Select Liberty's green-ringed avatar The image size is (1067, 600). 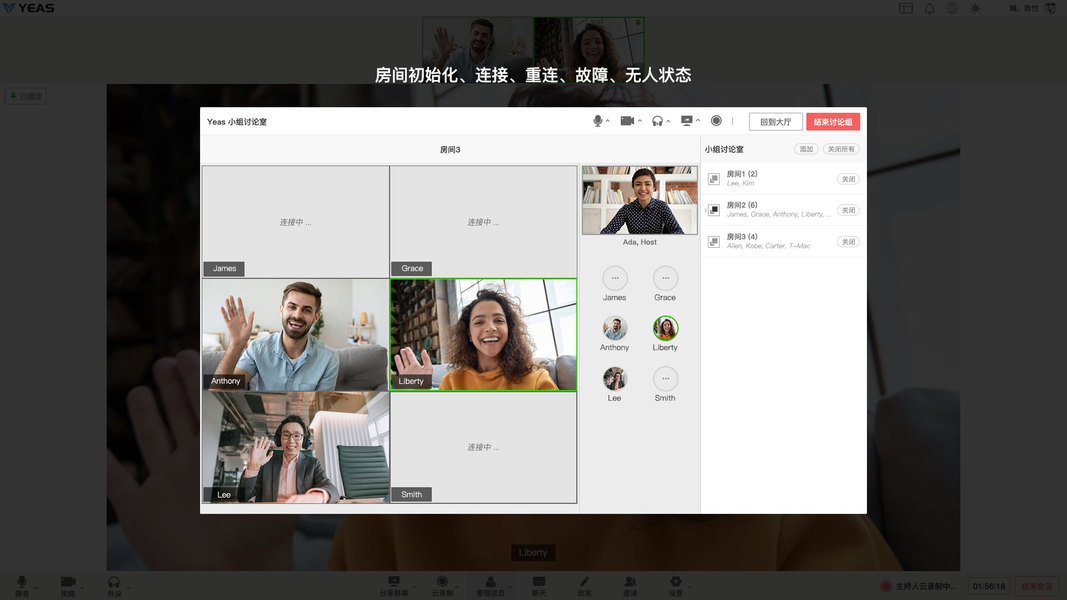[666, 329]
